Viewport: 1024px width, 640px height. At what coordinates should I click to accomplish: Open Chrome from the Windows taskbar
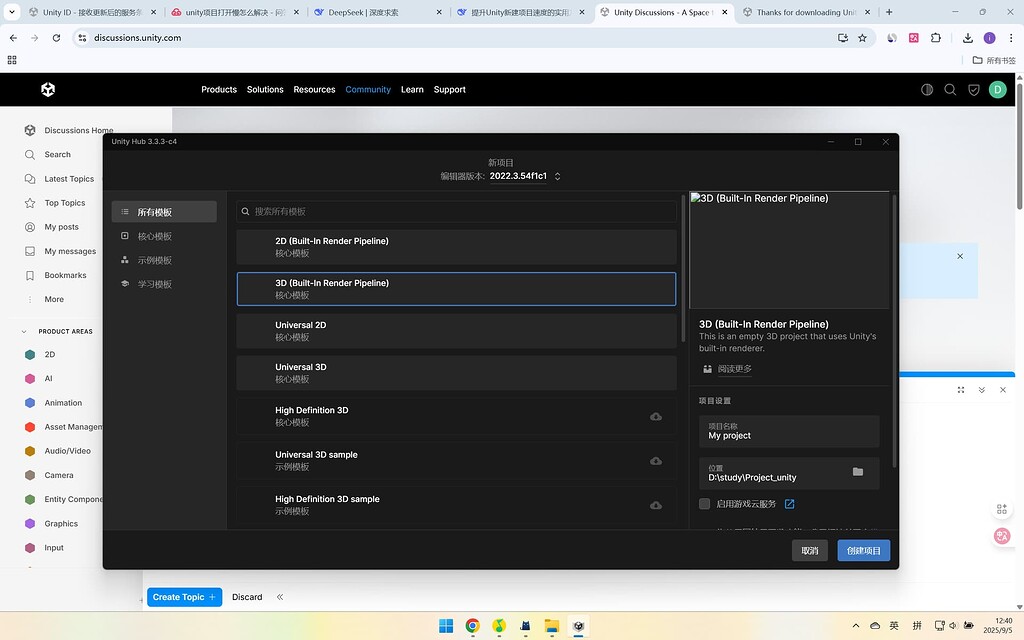[471, 626]
